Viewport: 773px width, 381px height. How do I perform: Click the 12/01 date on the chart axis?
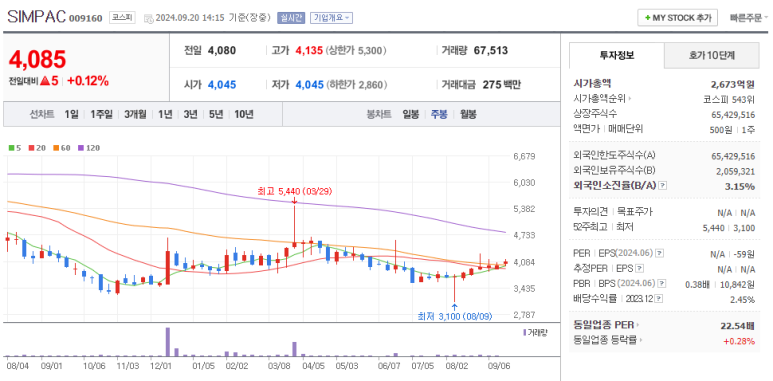[x=161, y=366]
